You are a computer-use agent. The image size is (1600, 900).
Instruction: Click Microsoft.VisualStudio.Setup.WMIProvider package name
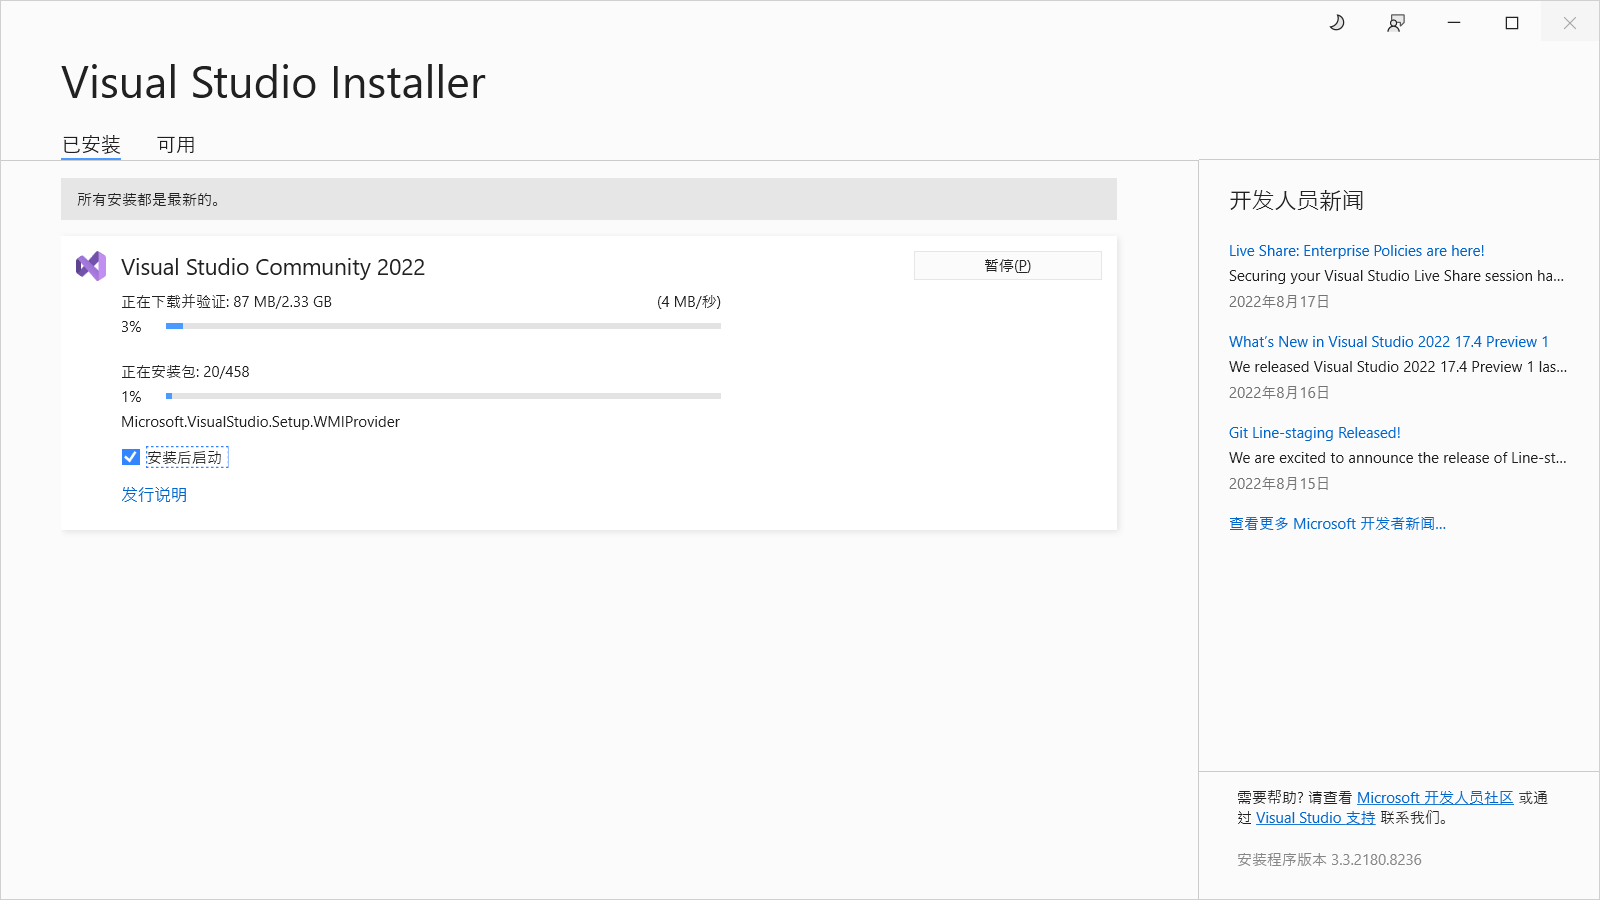[260, 422]
